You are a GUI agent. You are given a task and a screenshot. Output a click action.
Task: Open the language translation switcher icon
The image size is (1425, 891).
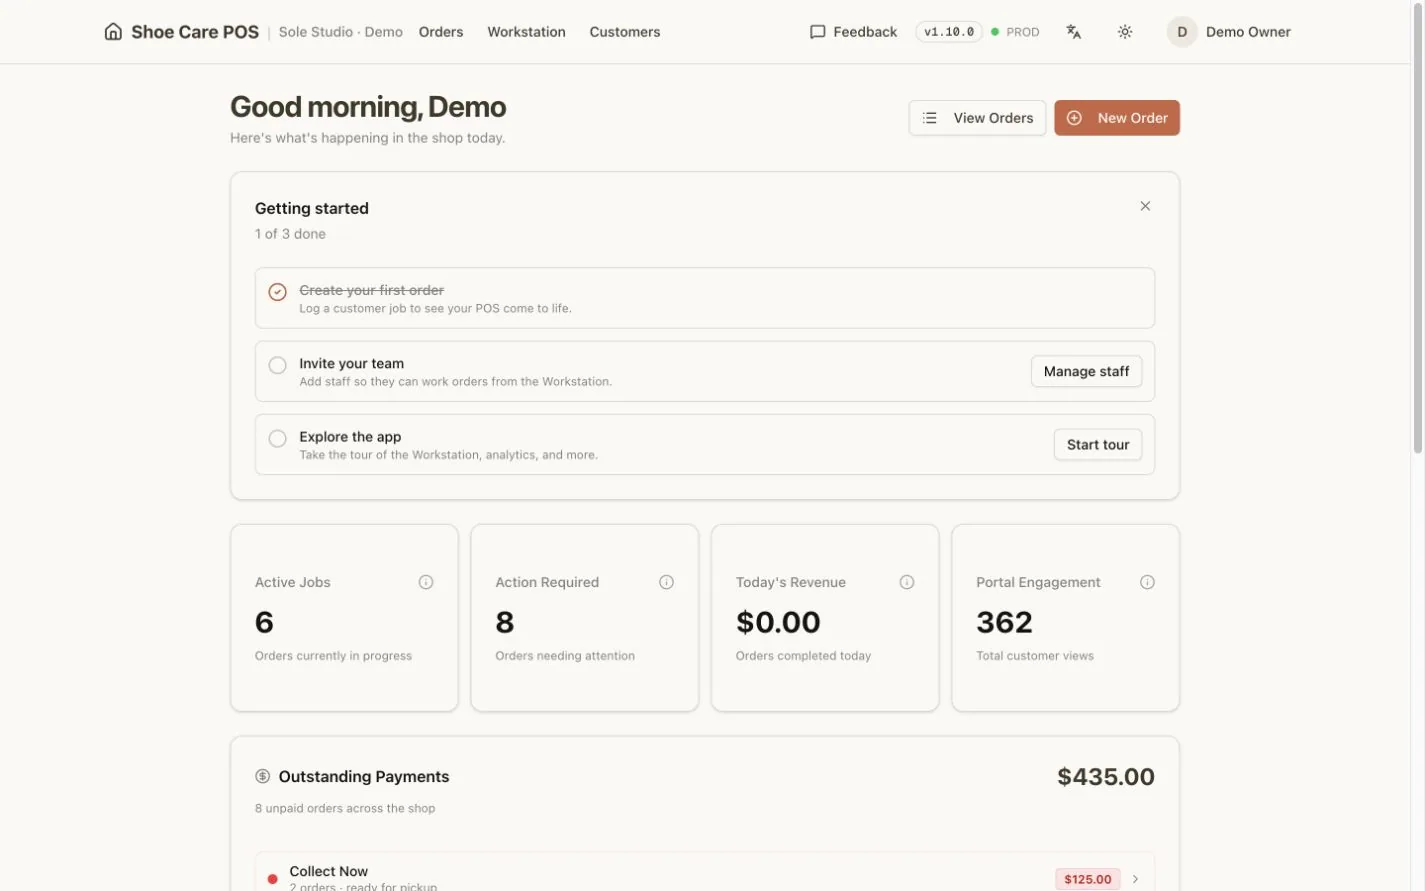[x=1074, y=32]
